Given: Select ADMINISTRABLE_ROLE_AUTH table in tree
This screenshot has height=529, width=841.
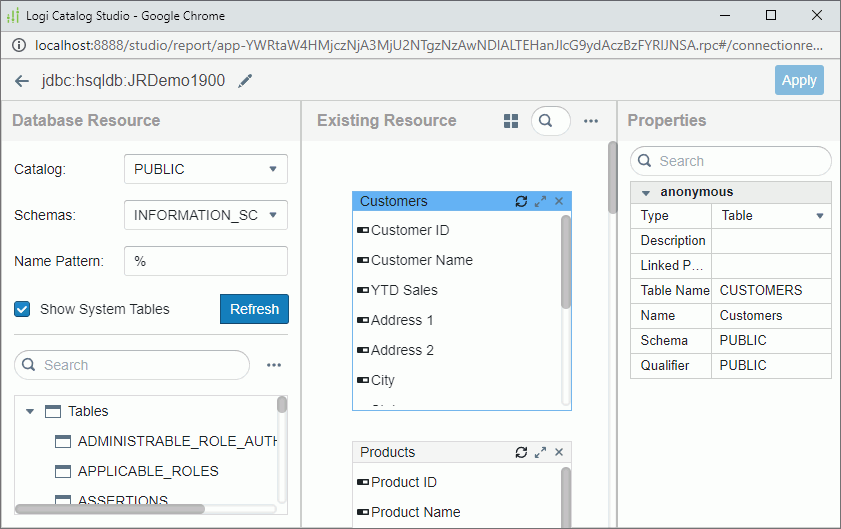Looking at the screenshot, I should pos(177,441).
